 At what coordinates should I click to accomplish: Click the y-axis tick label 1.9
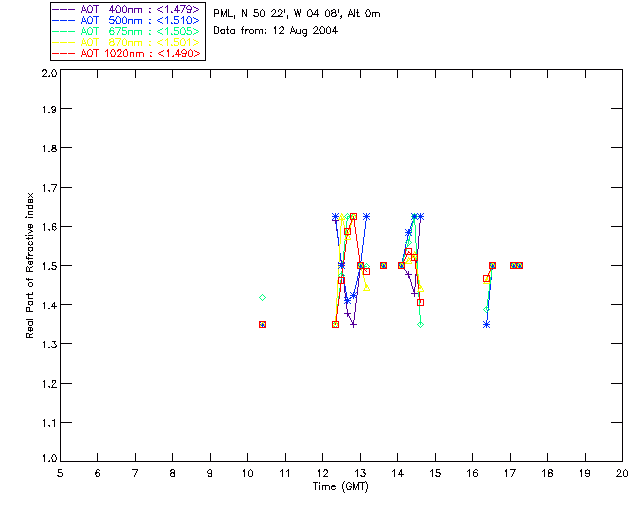coord(49,109)
